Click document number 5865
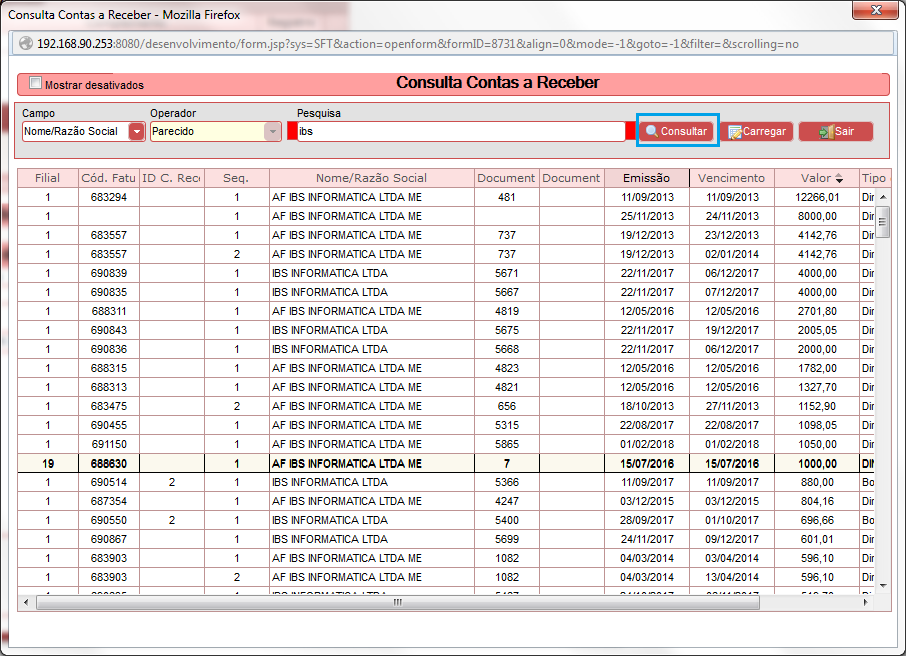Screen dimensions: 906x656 (507, 444)
